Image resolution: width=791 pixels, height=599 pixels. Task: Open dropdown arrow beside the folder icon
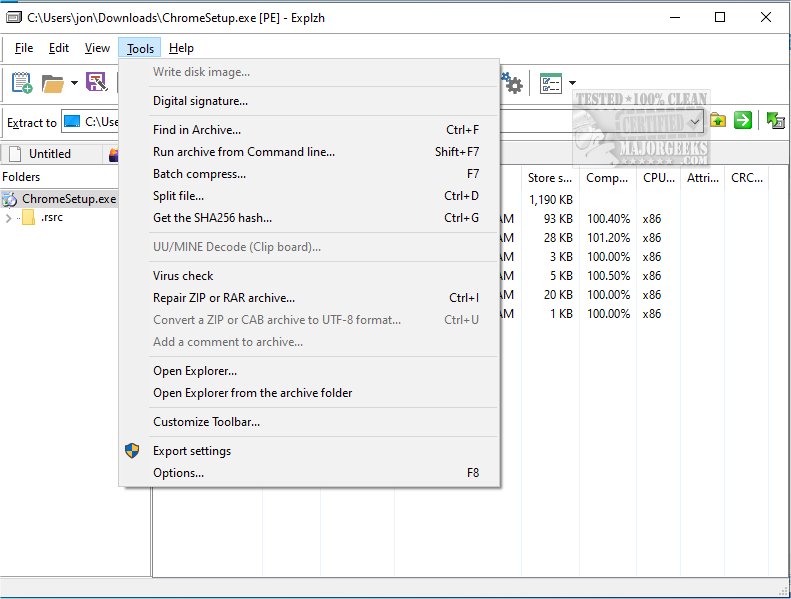(x=74, y=83)
